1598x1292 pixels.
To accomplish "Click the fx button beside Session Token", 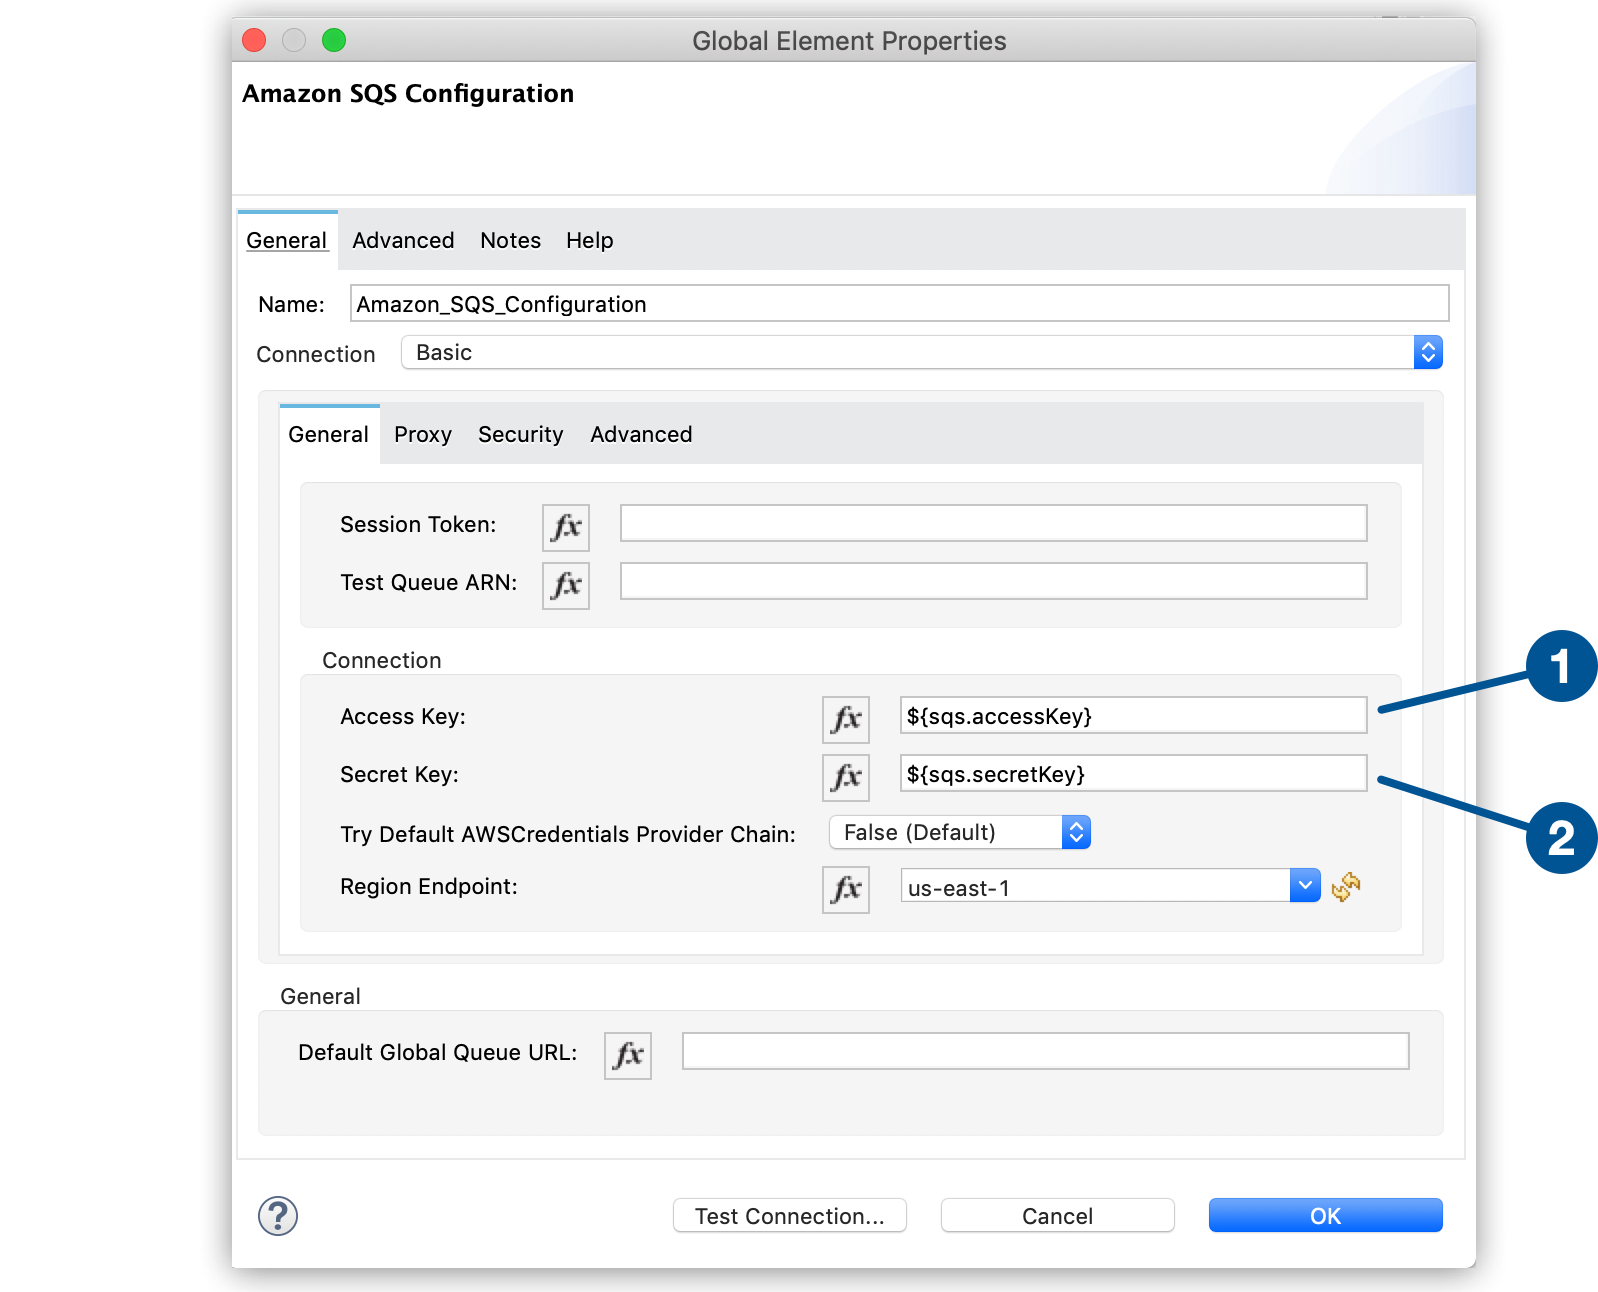I will (x=565, y=527).
